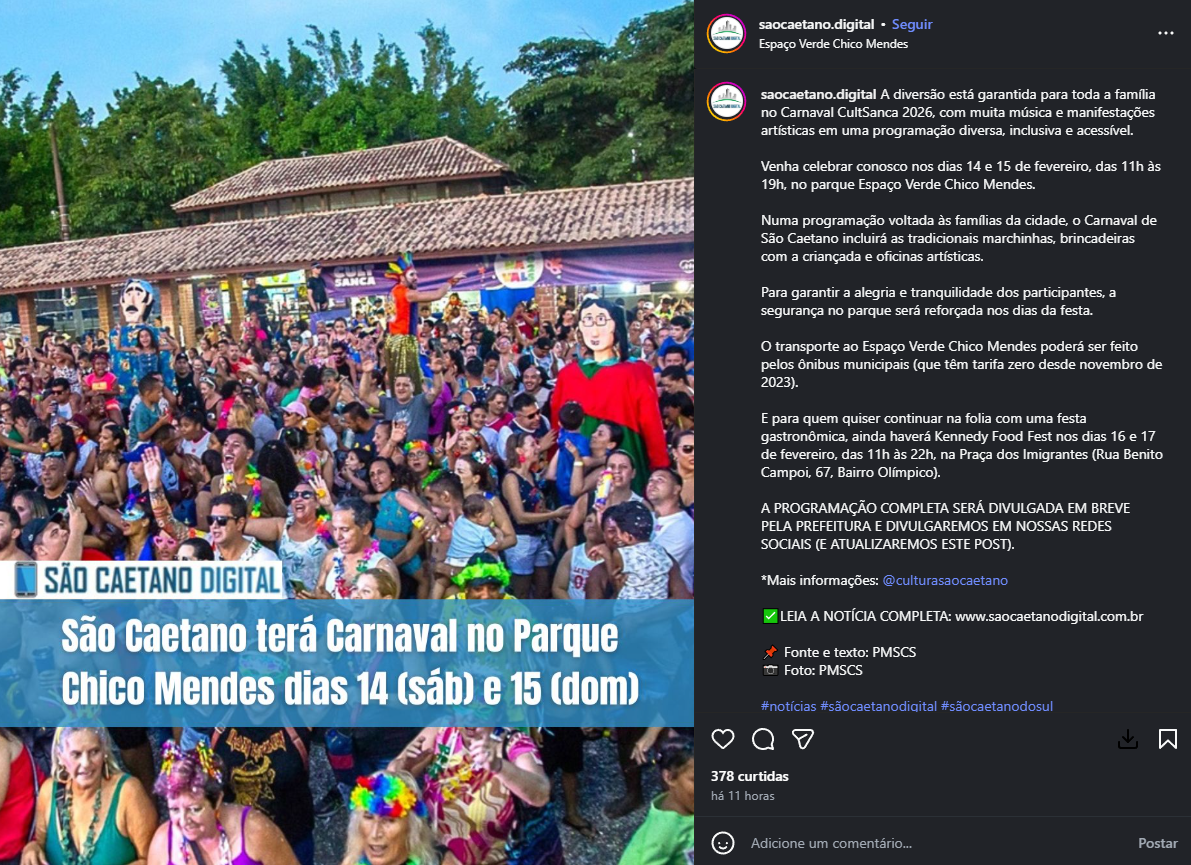Open the #notícias hashtag

[788, 706]
